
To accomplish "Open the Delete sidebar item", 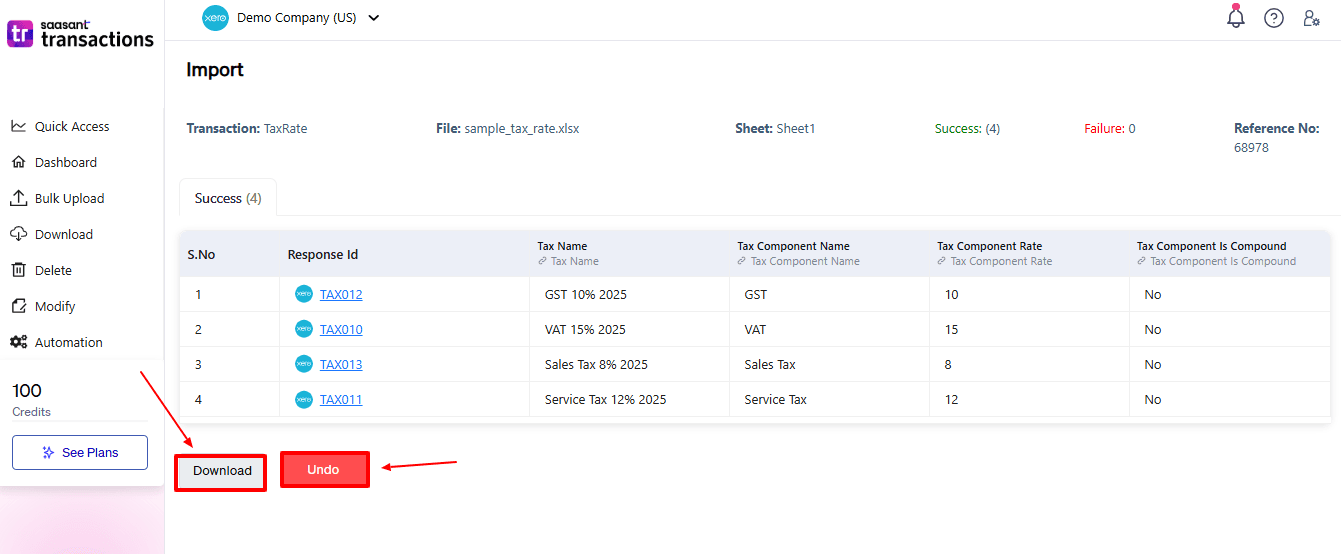I will coord(53,270).
